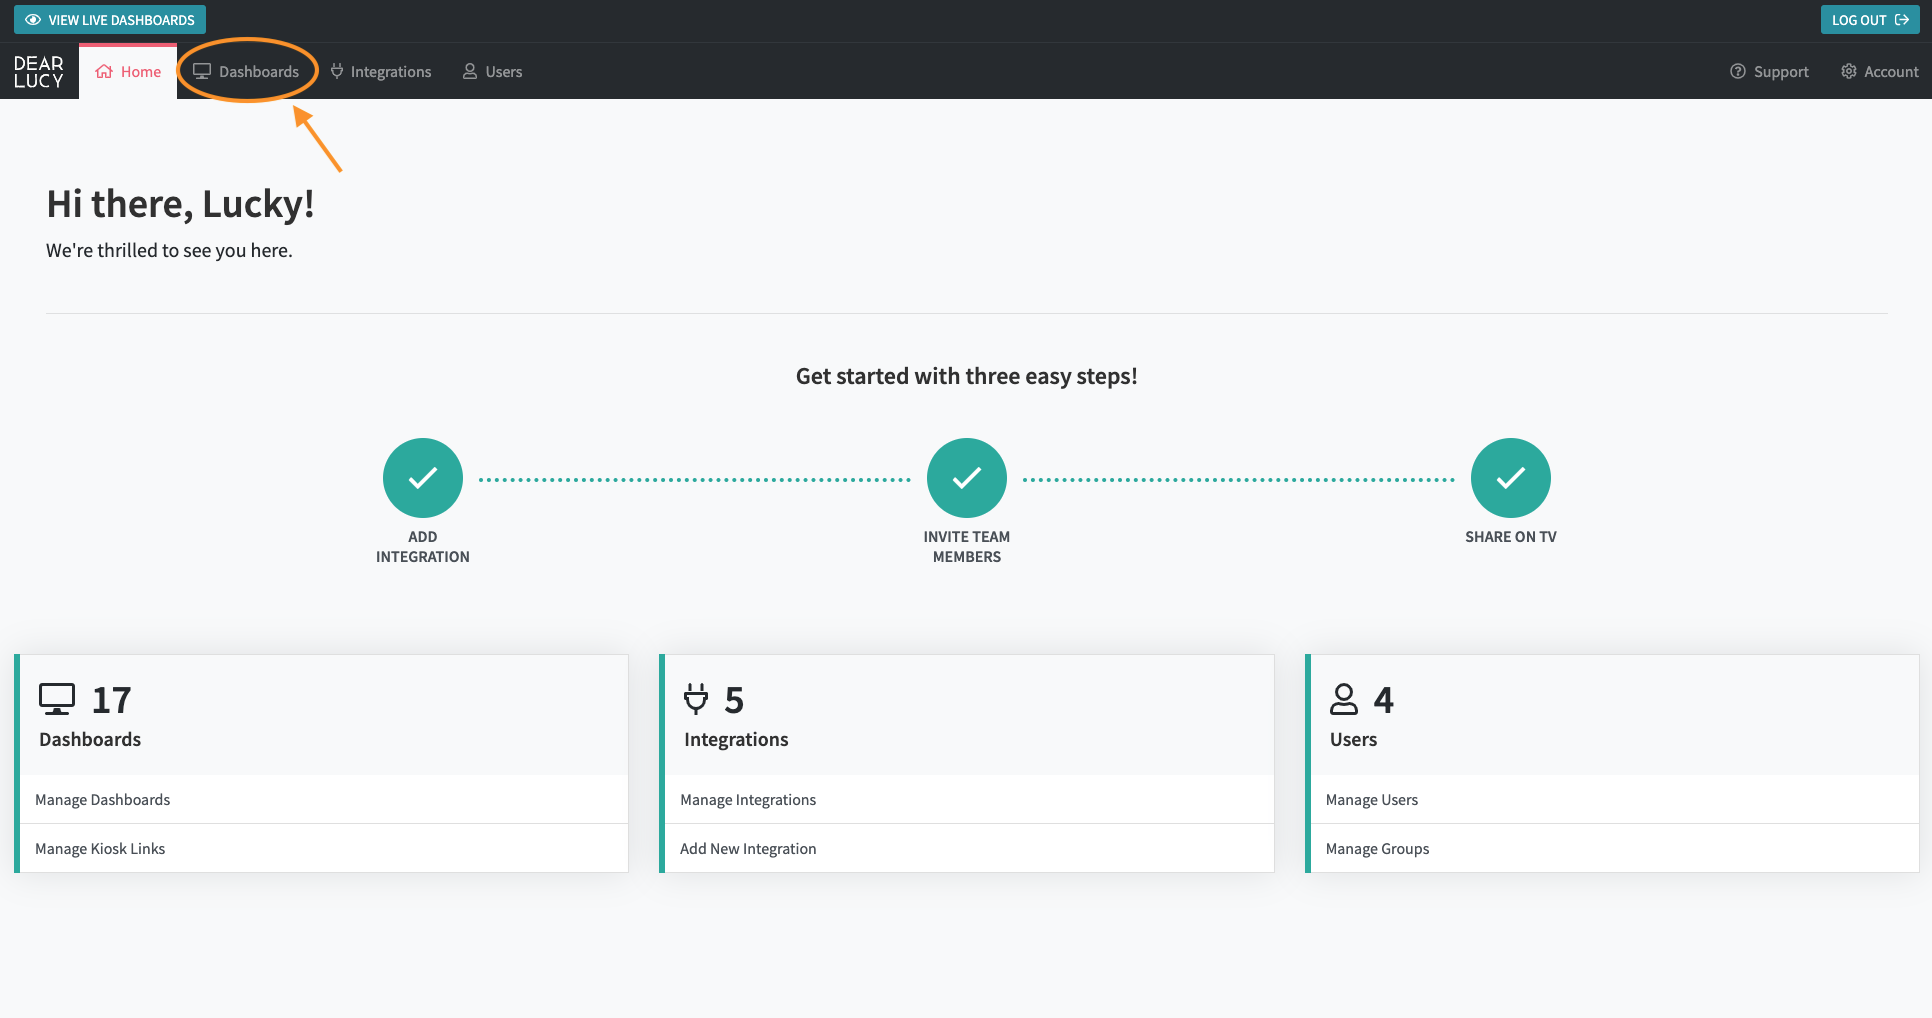Click 'We're thrilled to see you here.' text
The image size is (1932, 1018).
[x=169, y=251]
